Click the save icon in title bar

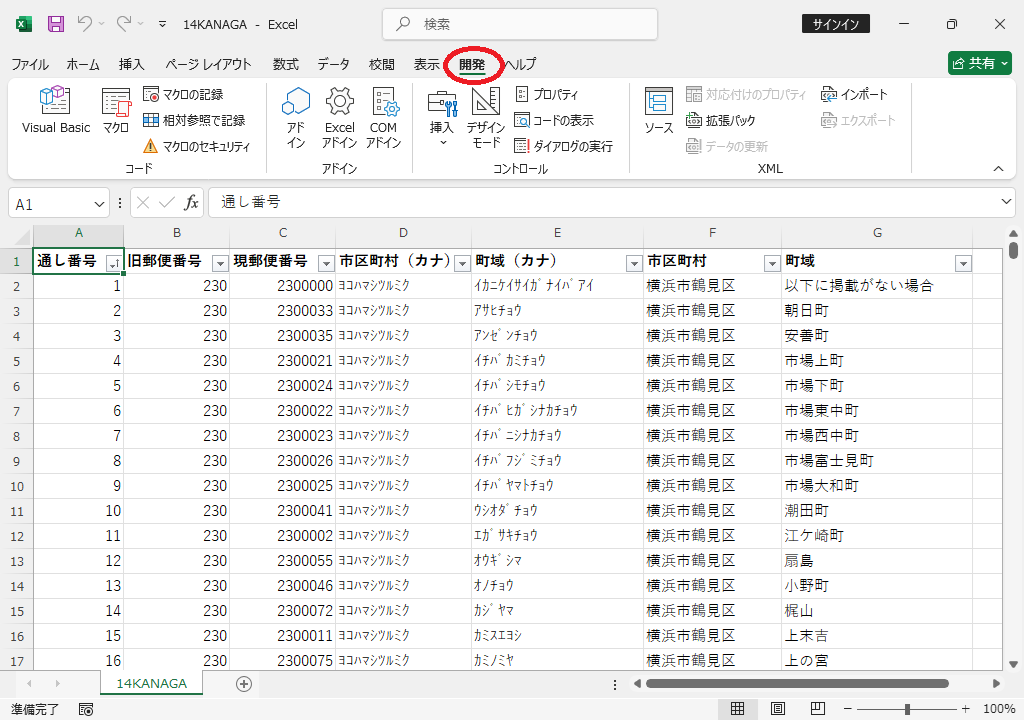[56, 24]
